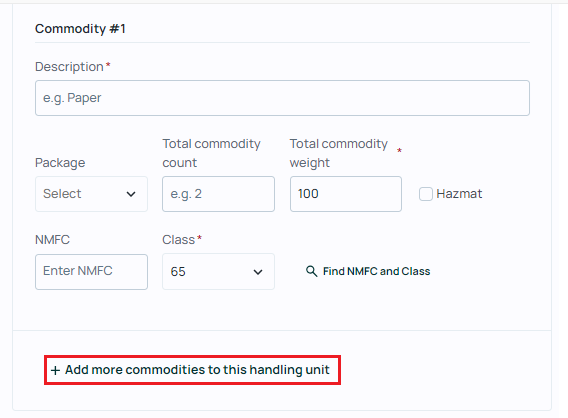Click the chevron arrow in Package dropdown
568x418 pixels.
coord(131,194)
